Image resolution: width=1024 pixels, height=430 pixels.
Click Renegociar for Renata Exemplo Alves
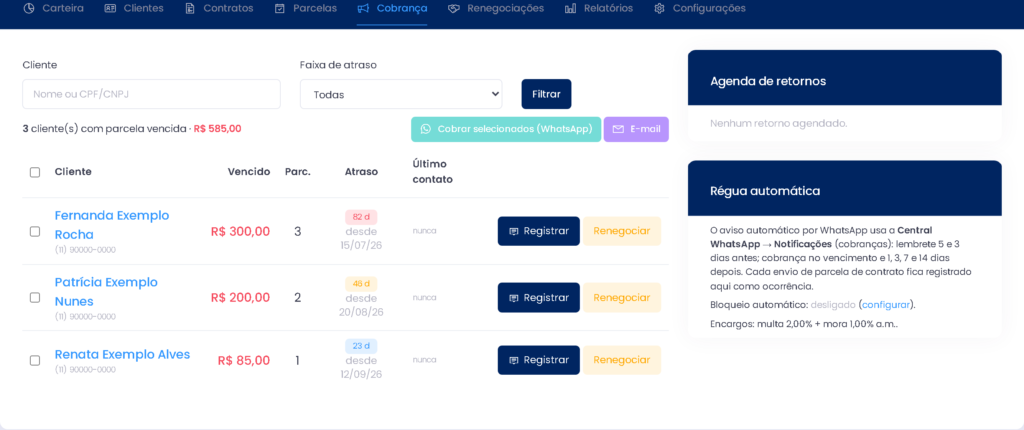(x=622, y=360)
